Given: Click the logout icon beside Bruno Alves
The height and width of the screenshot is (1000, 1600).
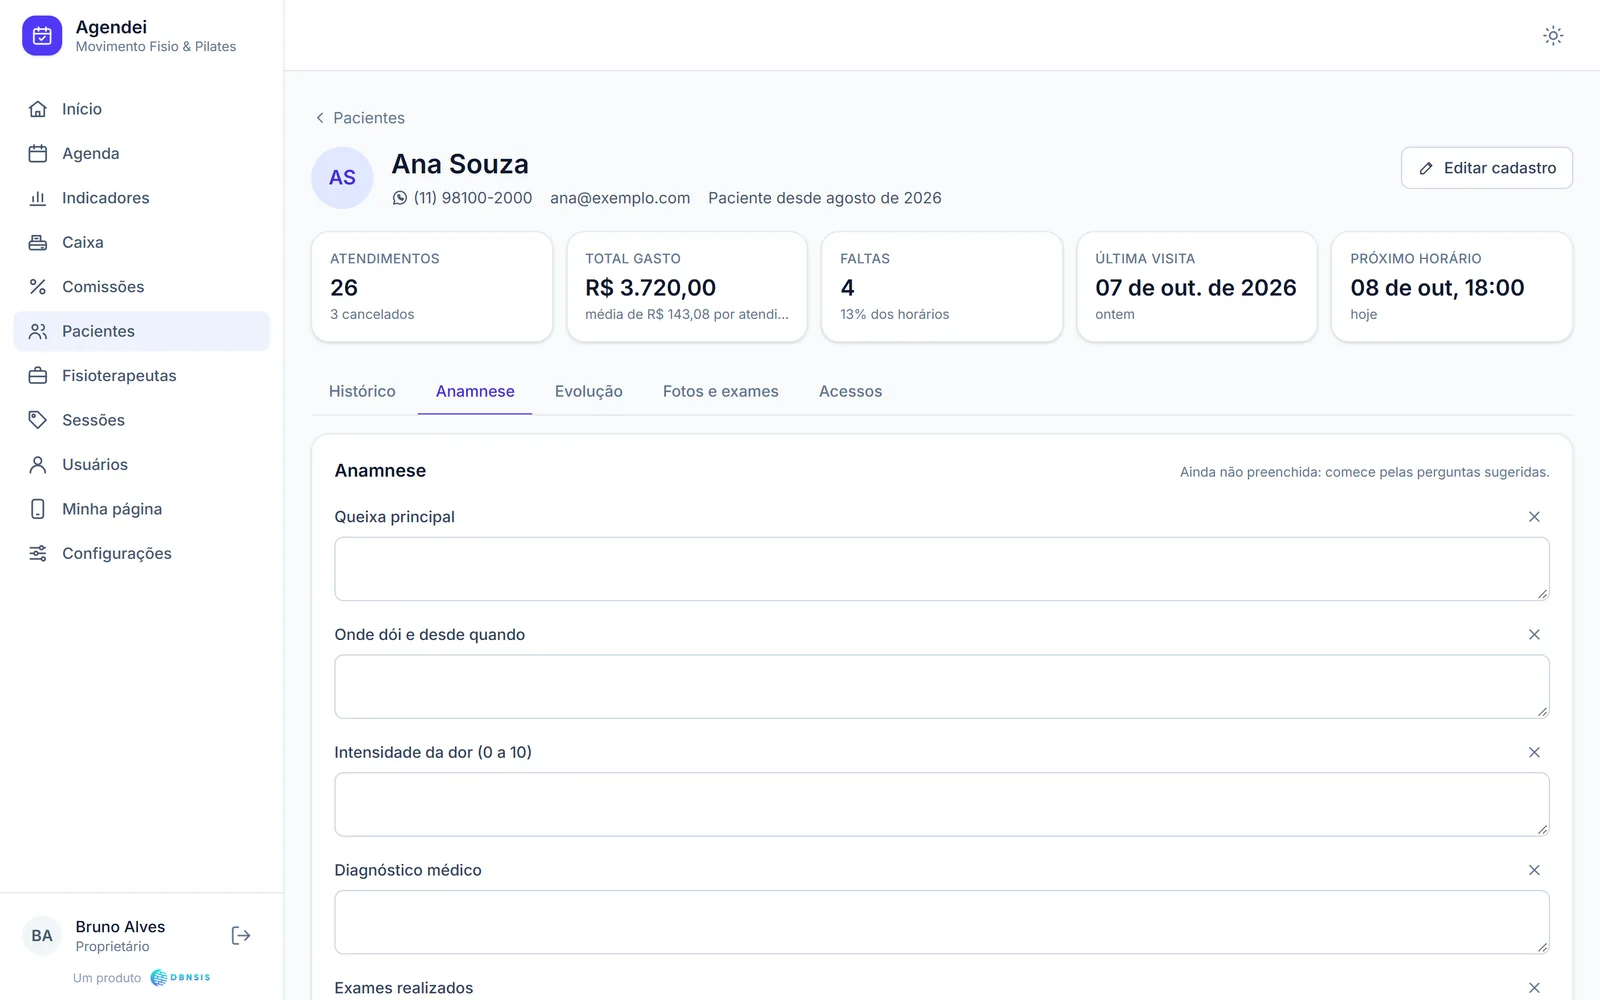Looking at the screenshot, I should [x=241, y=936].
